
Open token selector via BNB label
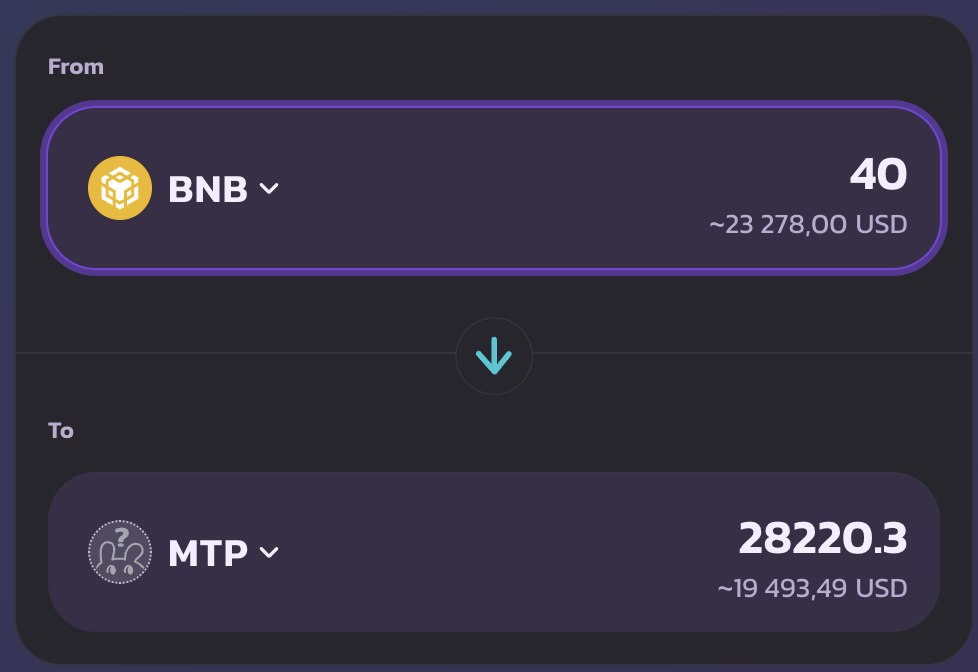tap(208, 188)
